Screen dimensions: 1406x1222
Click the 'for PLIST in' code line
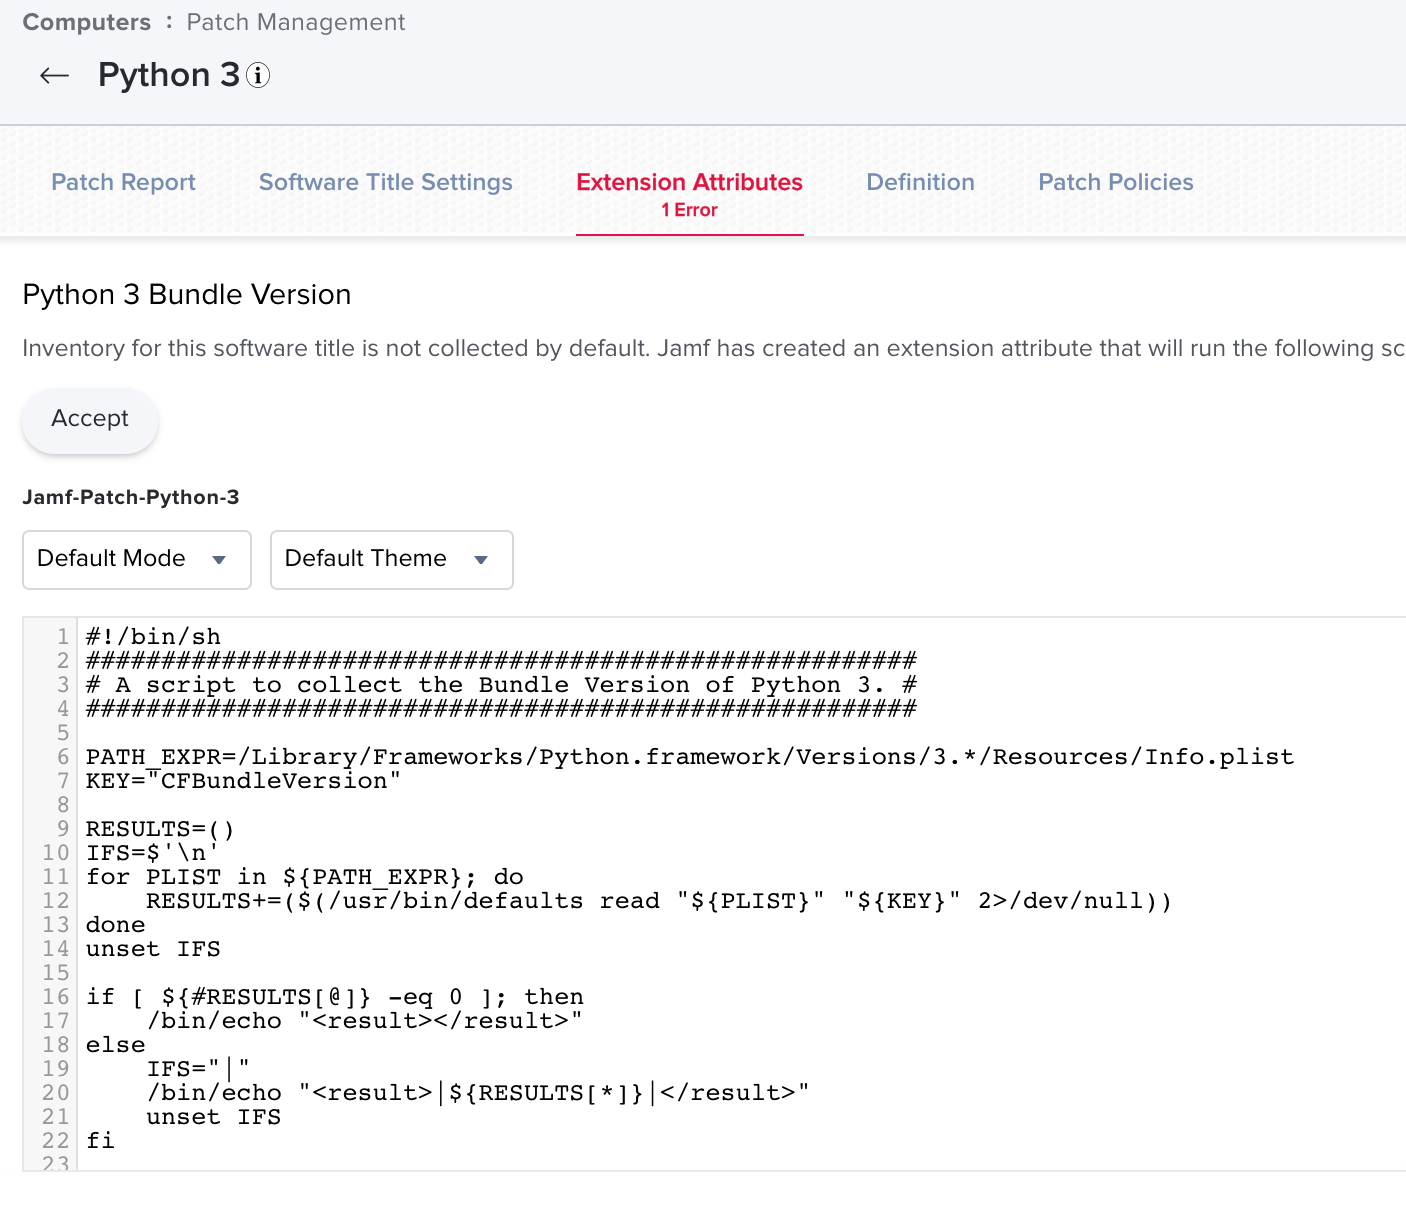305,877
